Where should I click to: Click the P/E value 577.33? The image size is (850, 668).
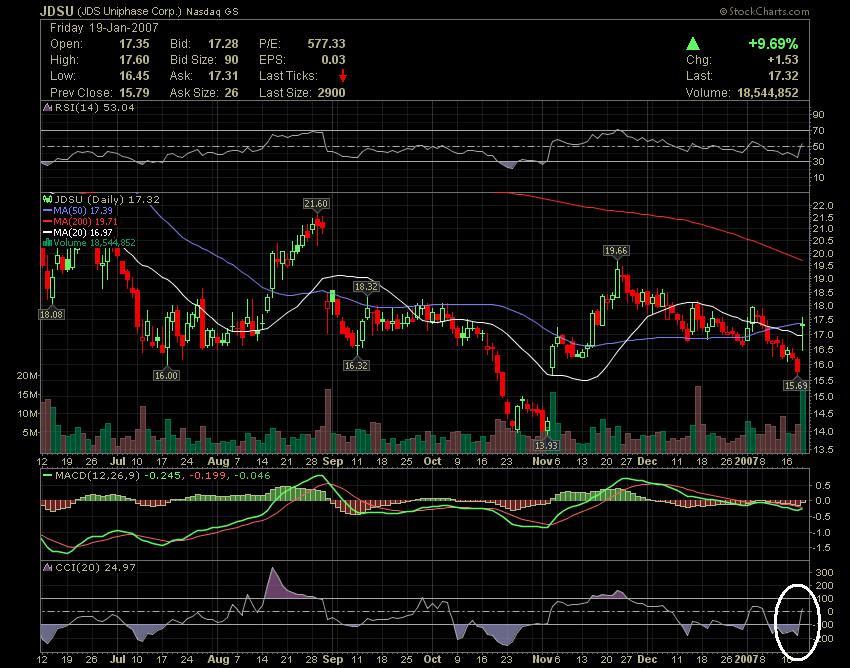[x=326, y=44]
